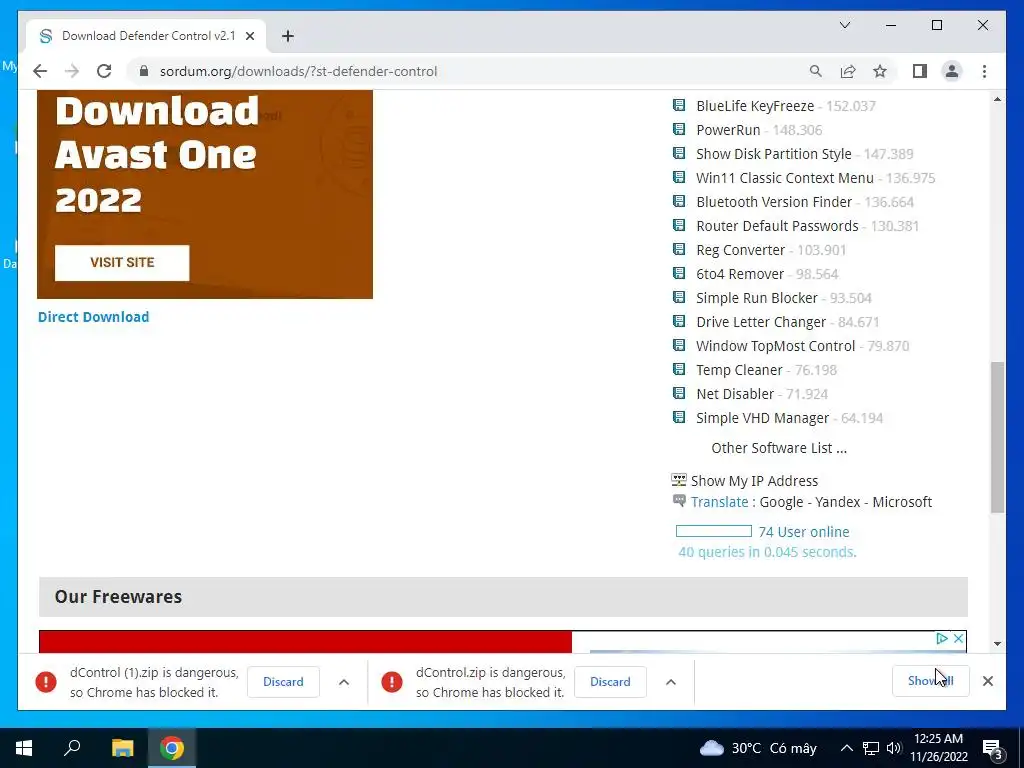
Task: Close the banner ad with X
Action: click(958, 639)
